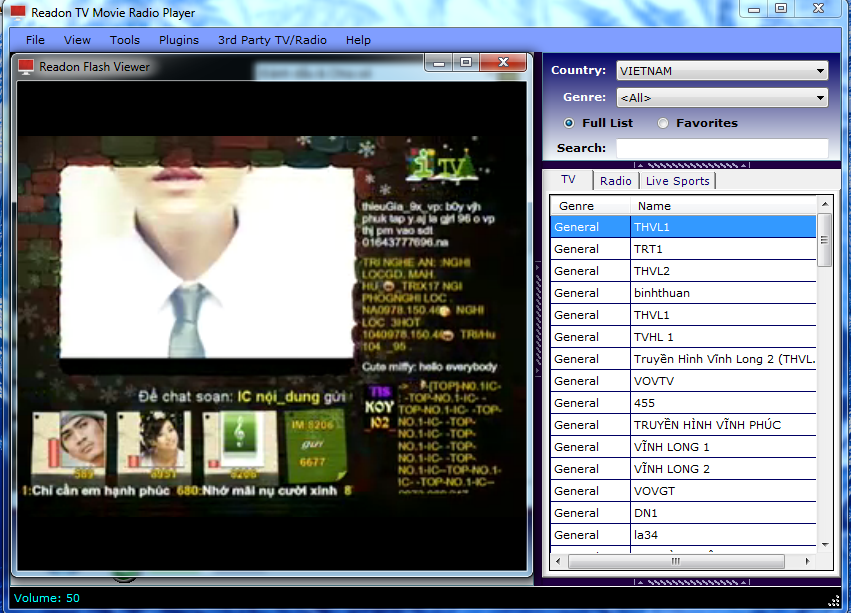Click the first General genre cell for THVL1
The height and width of the screenshot is (613, 851).
coord(590,227)
